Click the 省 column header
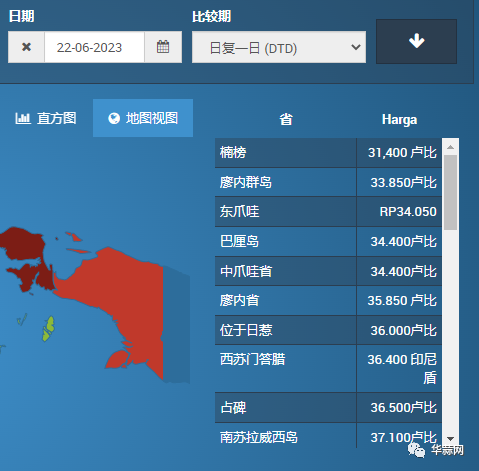Screen dimensions: 479x471 pos(286,119)
